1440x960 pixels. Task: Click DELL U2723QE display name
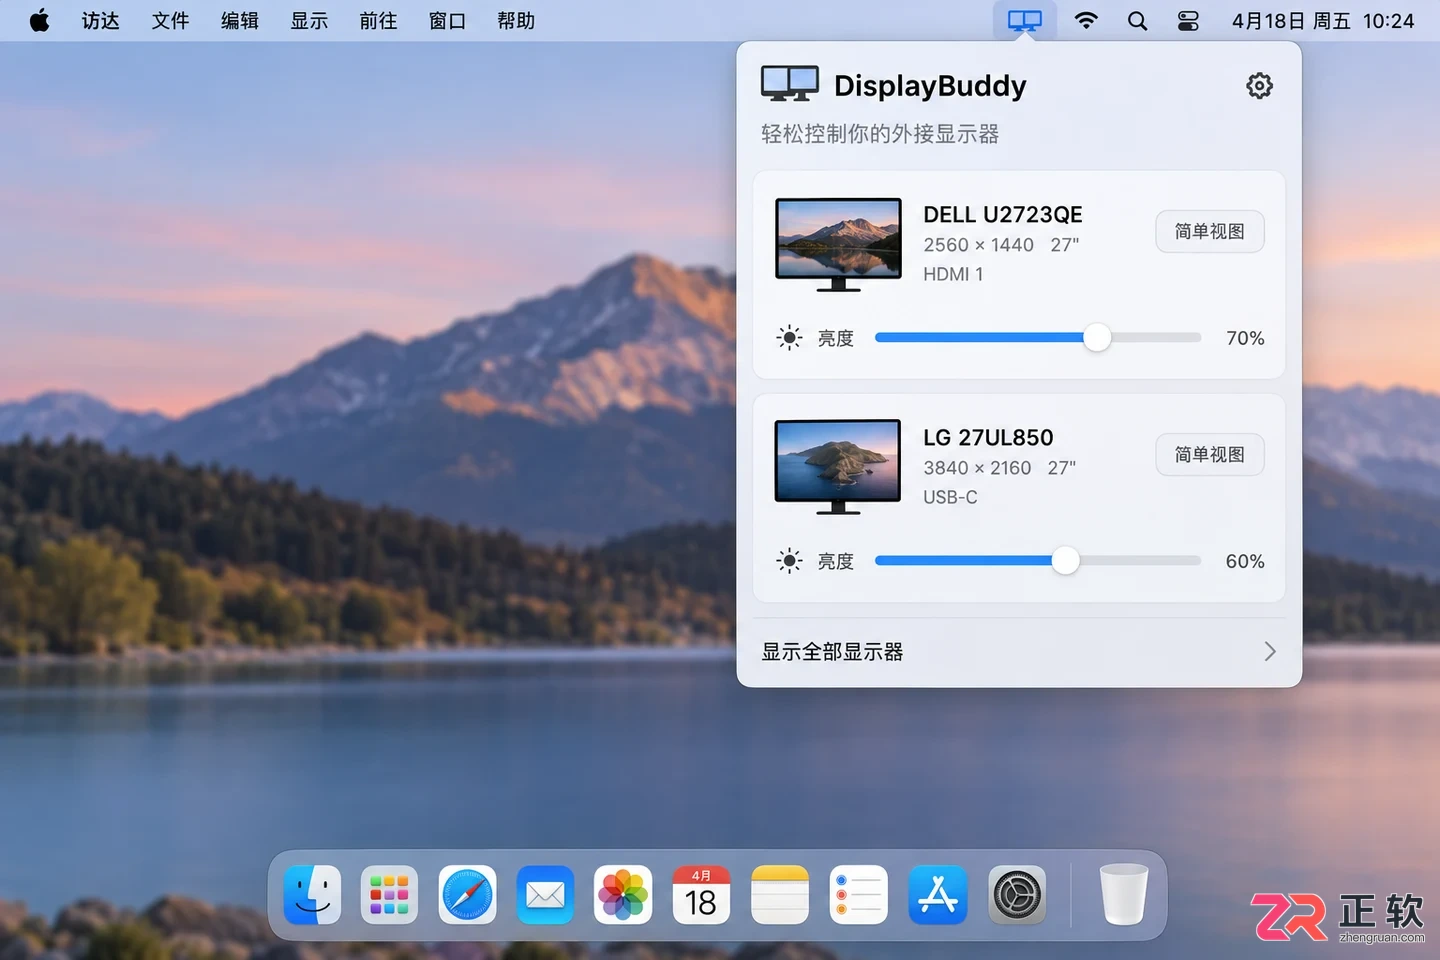[1003, 215]
